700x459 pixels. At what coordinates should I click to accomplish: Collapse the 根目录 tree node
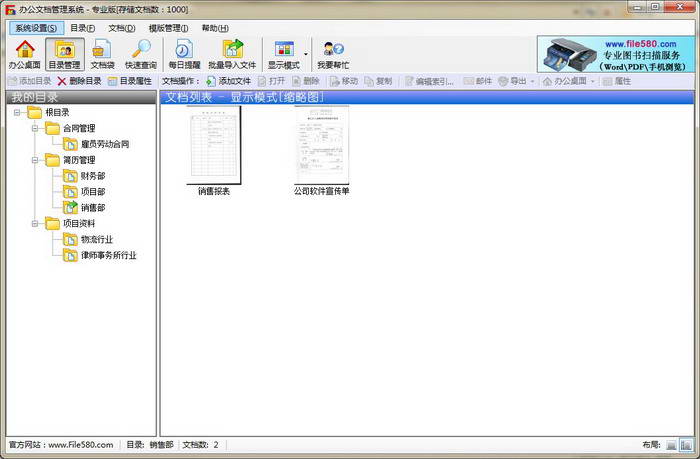(17, 113)
